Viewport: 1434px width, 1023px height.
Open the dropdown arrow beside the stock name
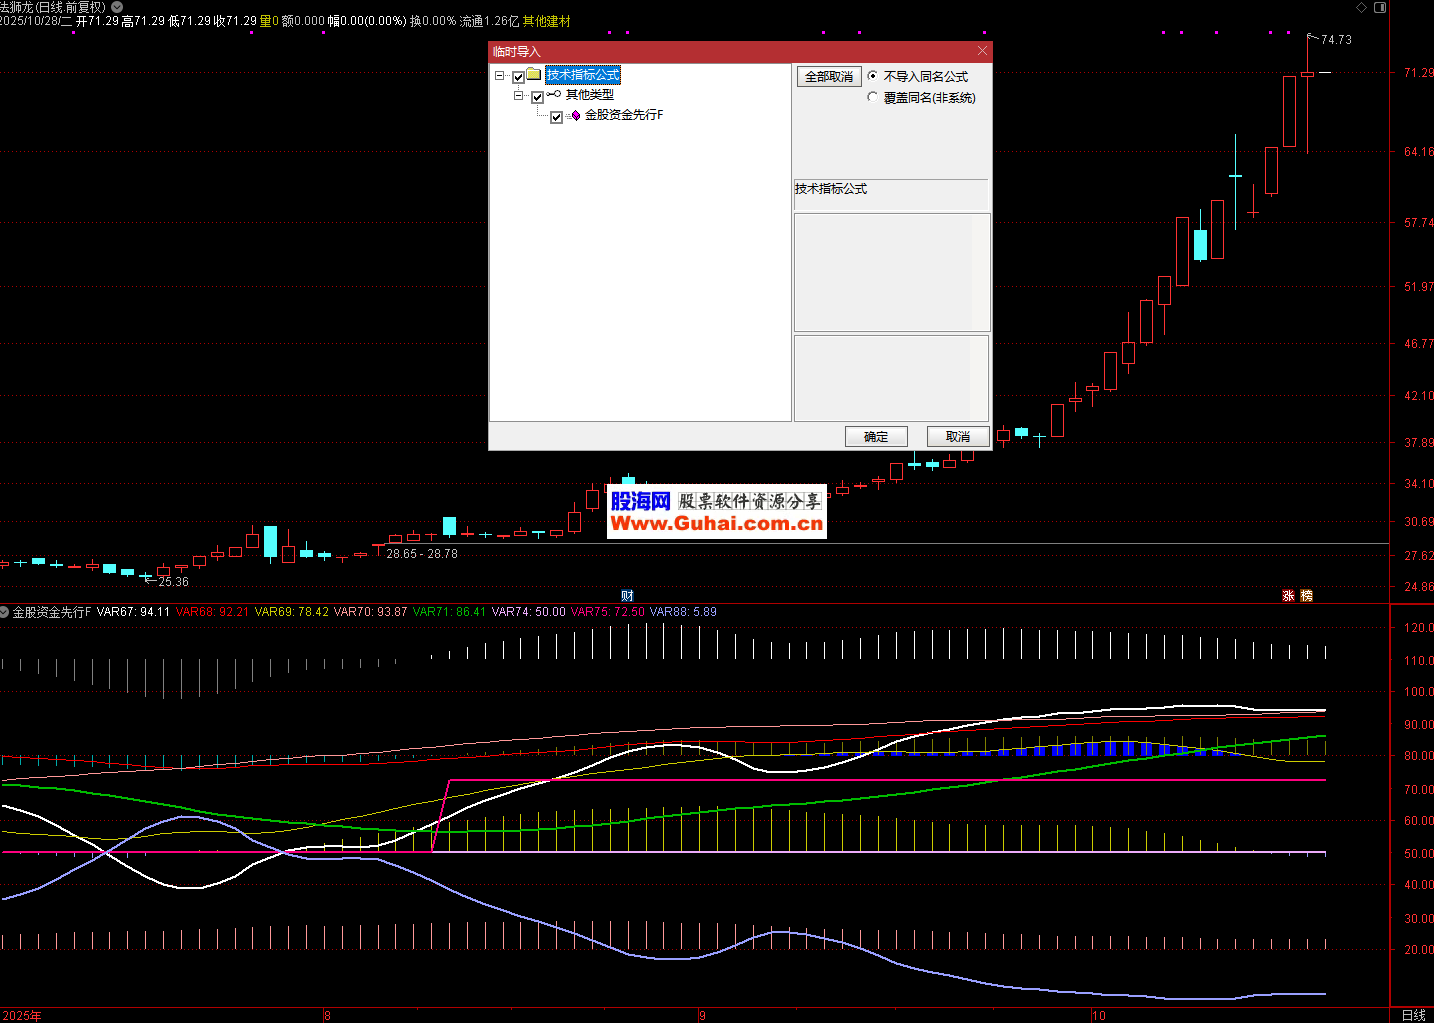click(x=117, y=7)
